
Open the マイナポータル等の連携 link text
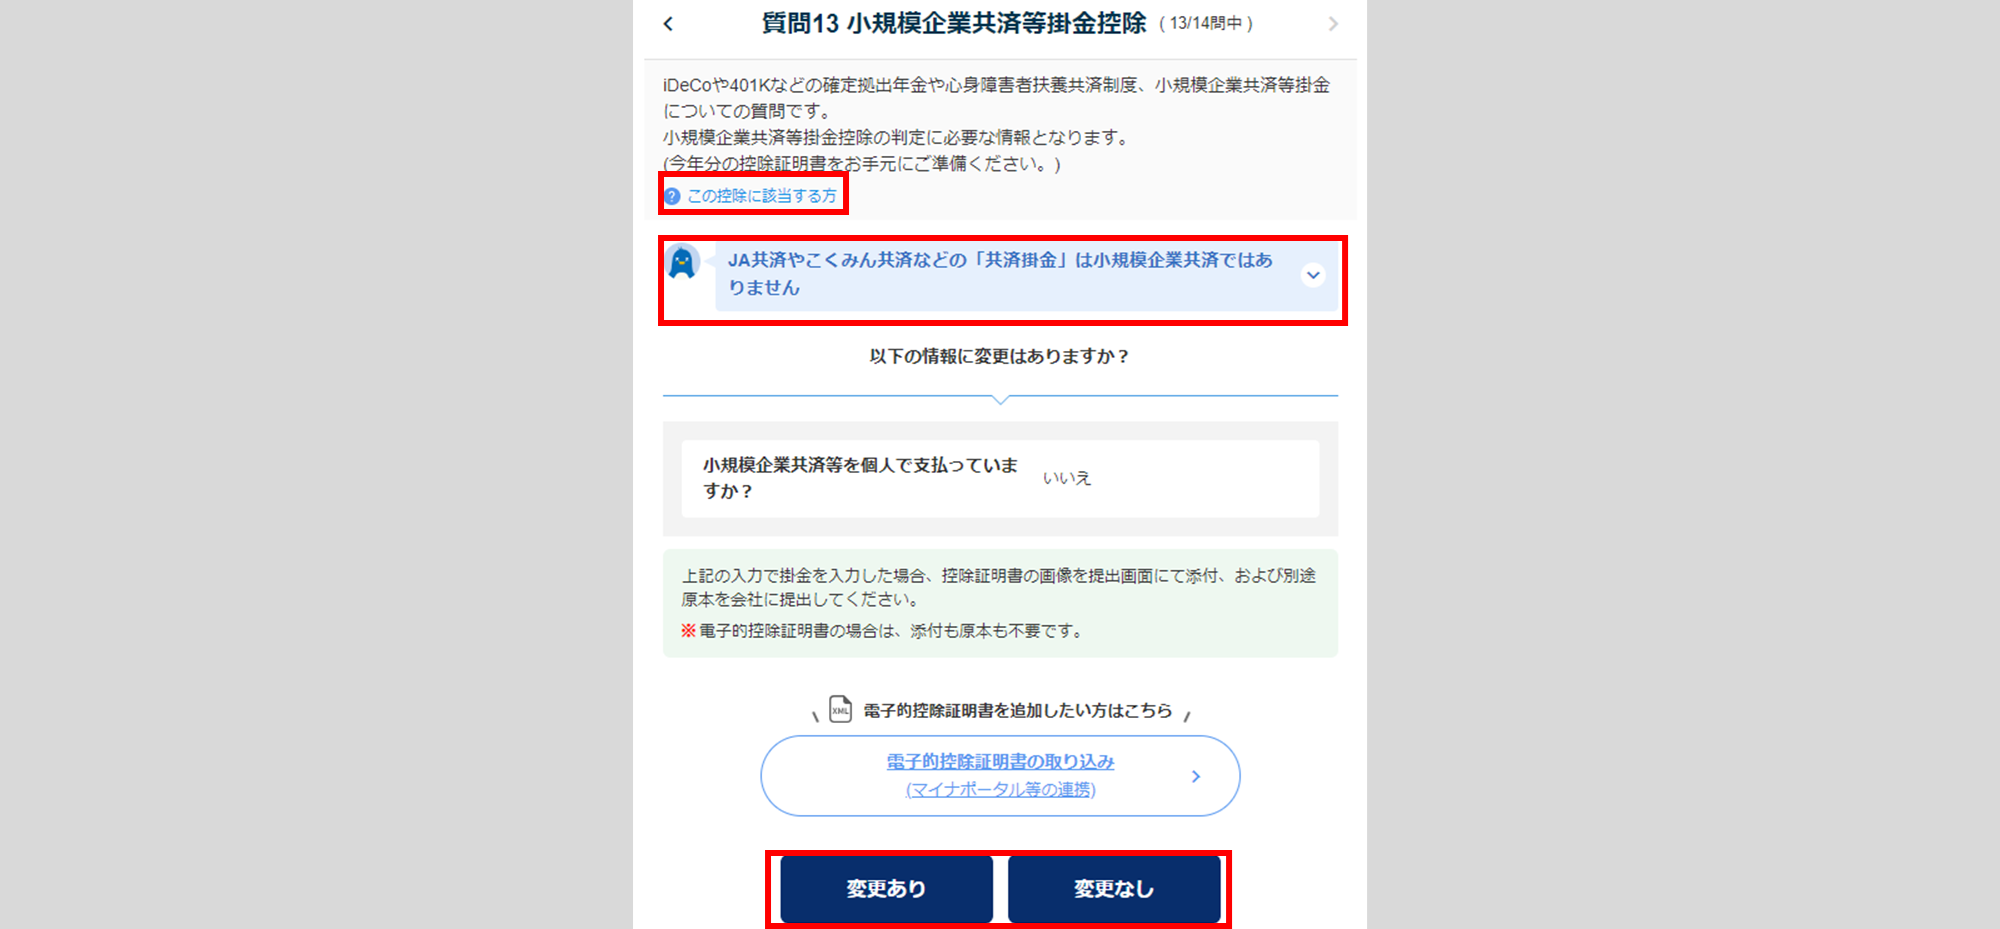click(1000, 790)
